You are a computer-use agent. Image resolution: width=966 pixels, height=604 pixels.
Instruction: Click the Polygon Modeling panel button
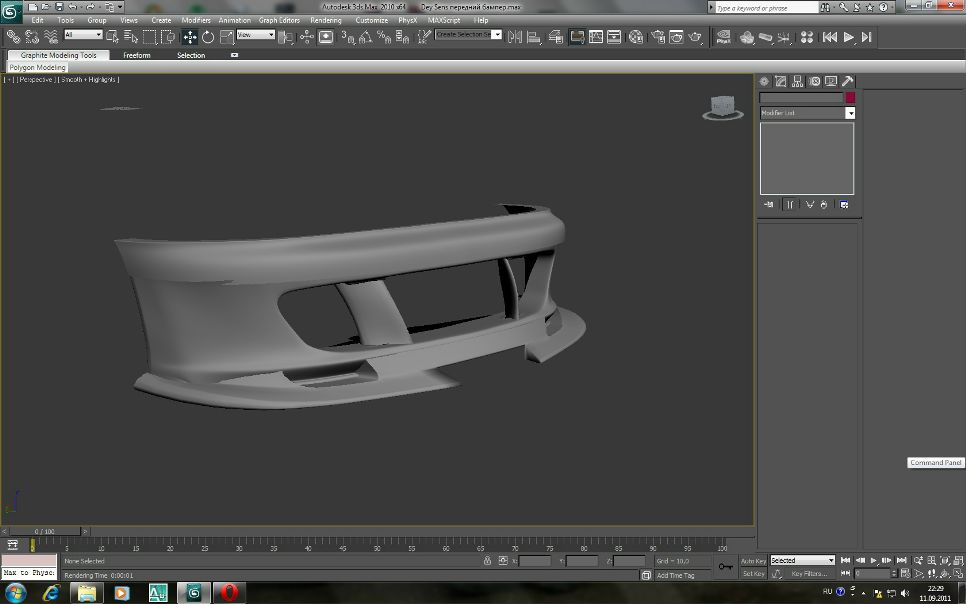[x=38, y=68]
